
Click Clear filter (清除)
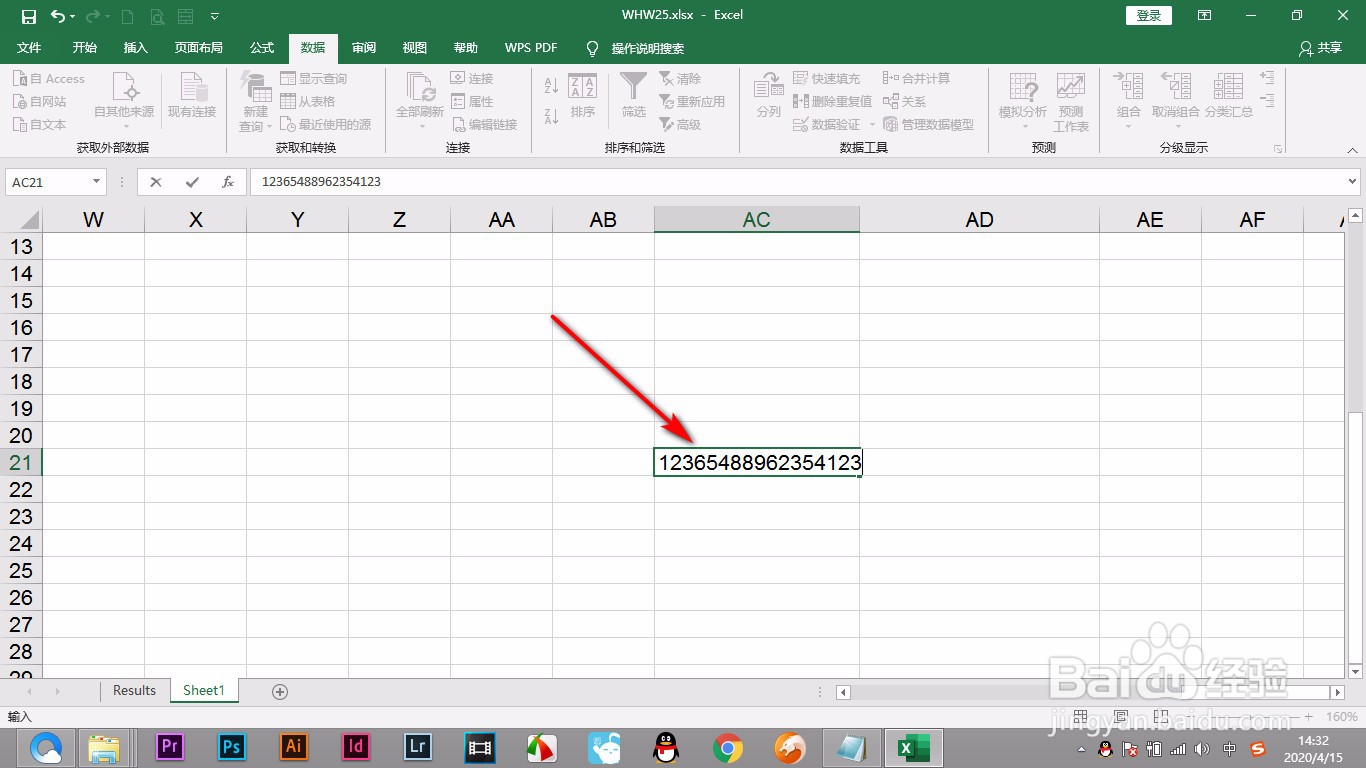[680, 79]
